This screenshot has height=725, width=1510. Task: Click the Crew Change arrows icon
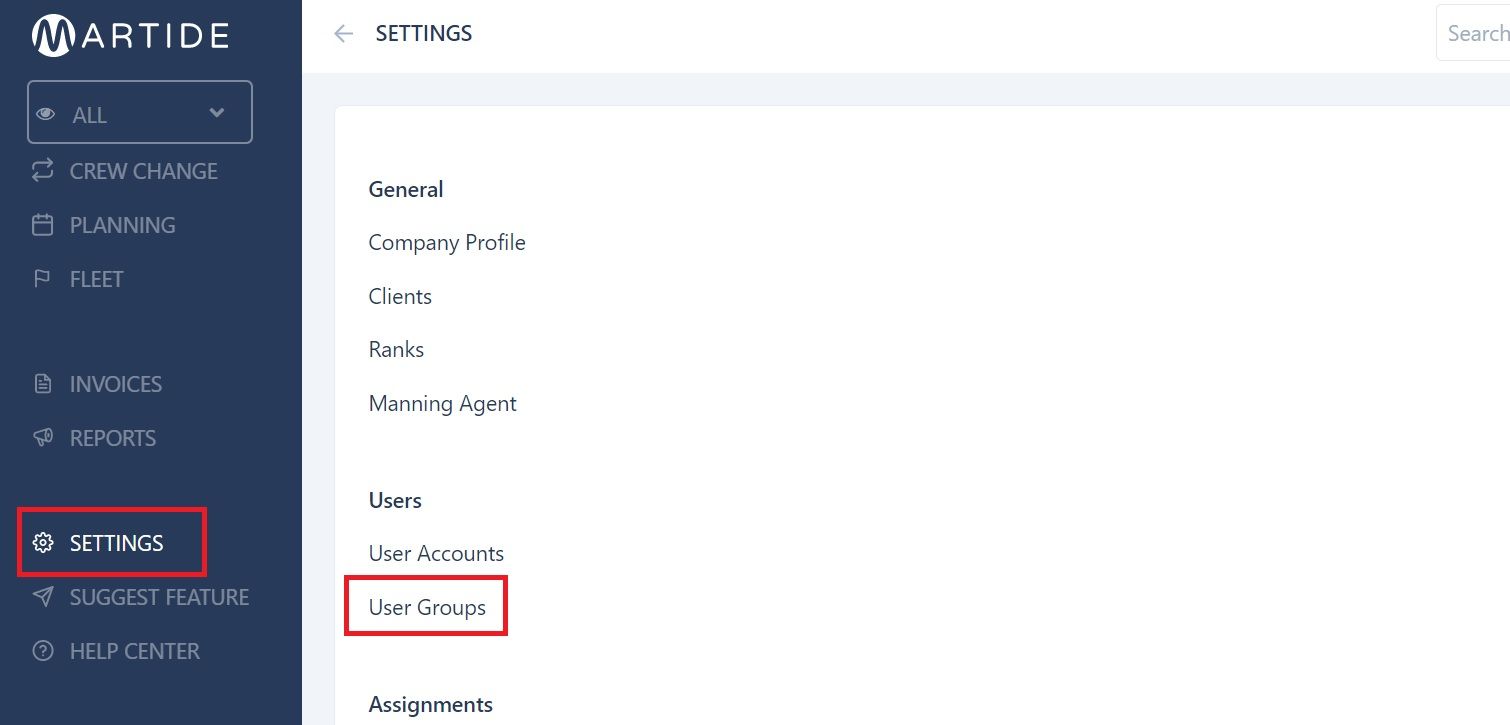[x=42, y=171]
